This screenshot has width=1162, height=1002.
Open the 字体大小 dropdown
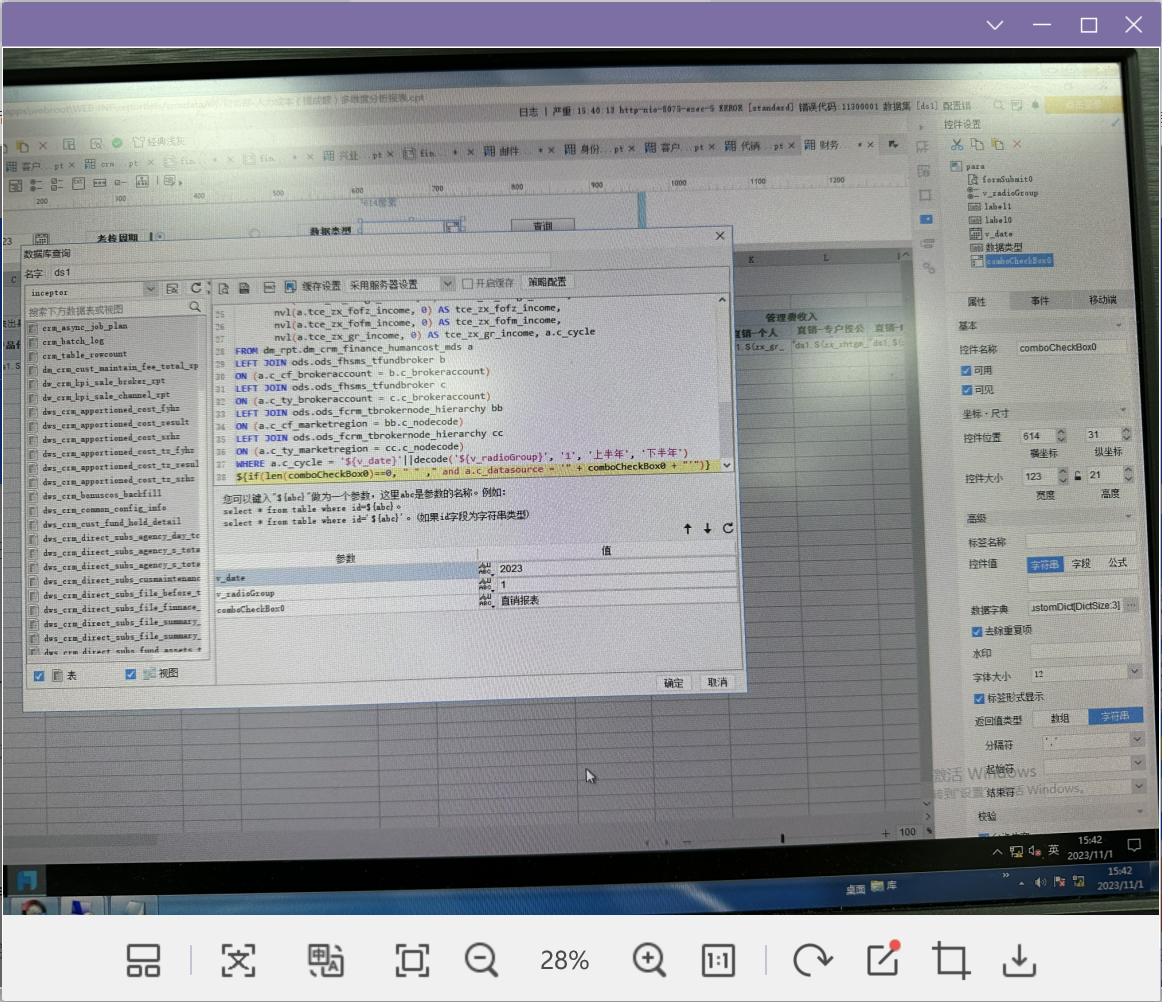1135,671
